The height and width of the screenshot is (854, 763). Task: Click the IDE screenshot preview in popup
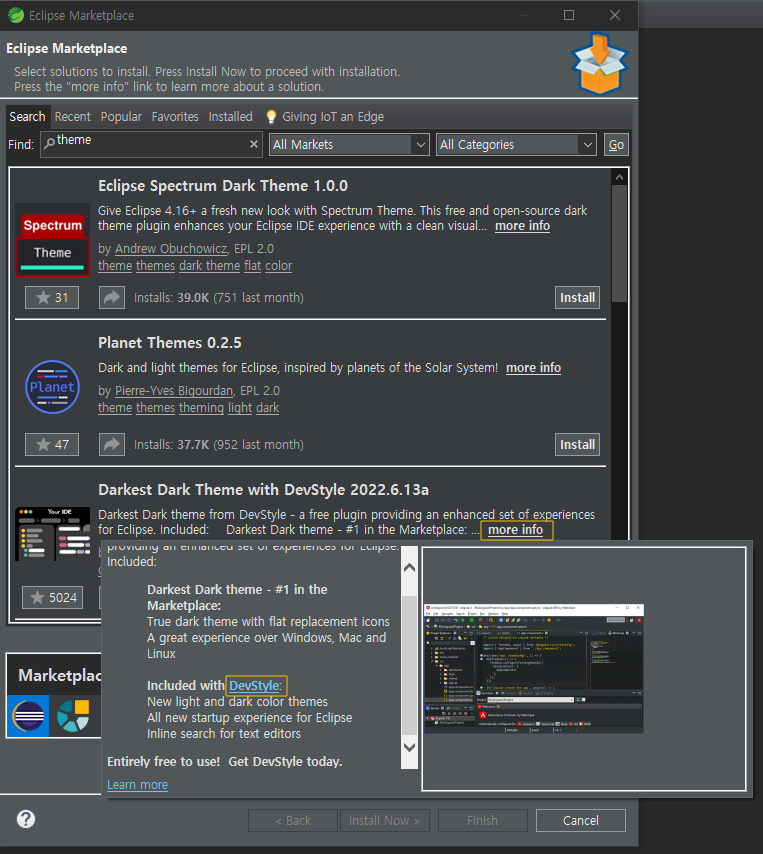(534, 668)
